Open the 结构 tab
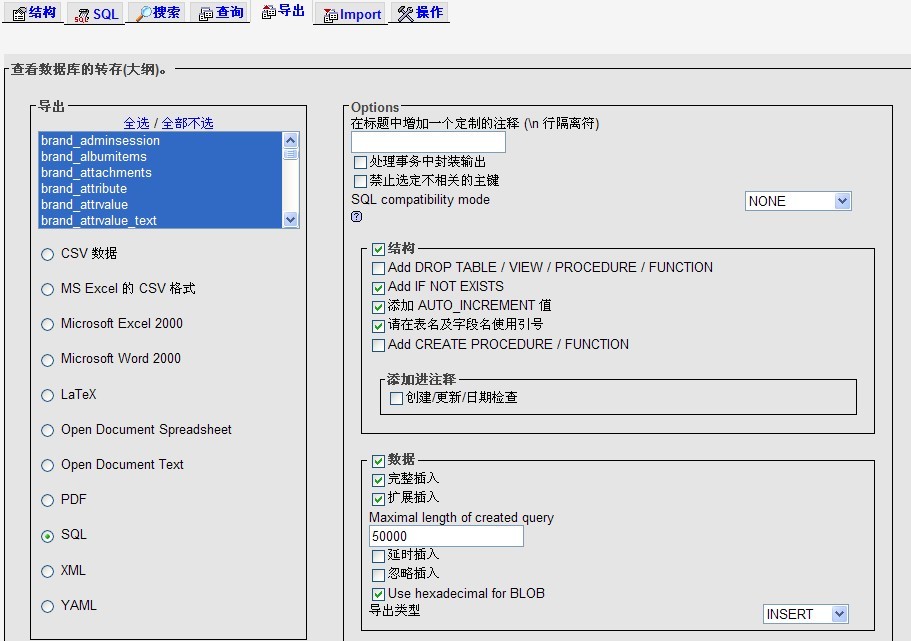Image resolution: width=911 pixels, height=641 pixels. click(x=35, y=13)
